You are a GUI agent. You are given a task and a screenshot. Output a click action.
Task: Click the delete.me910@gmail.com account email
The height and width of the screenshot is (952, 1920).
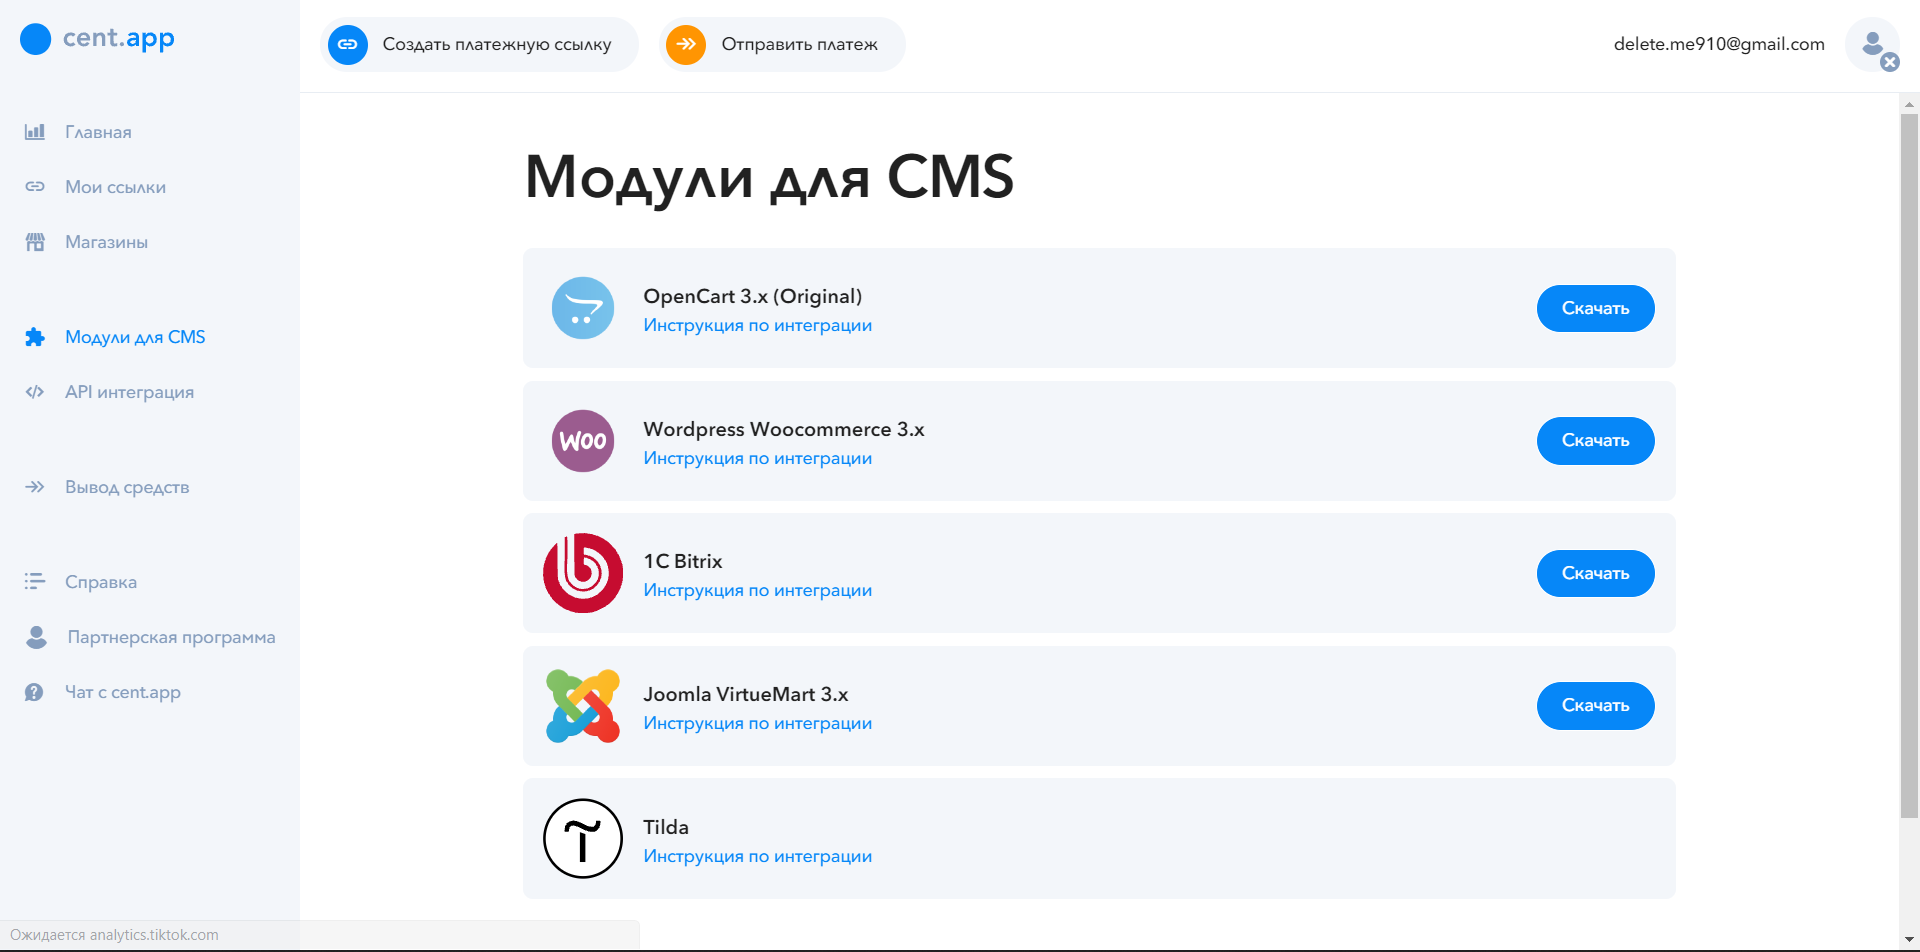(1719, 44)
